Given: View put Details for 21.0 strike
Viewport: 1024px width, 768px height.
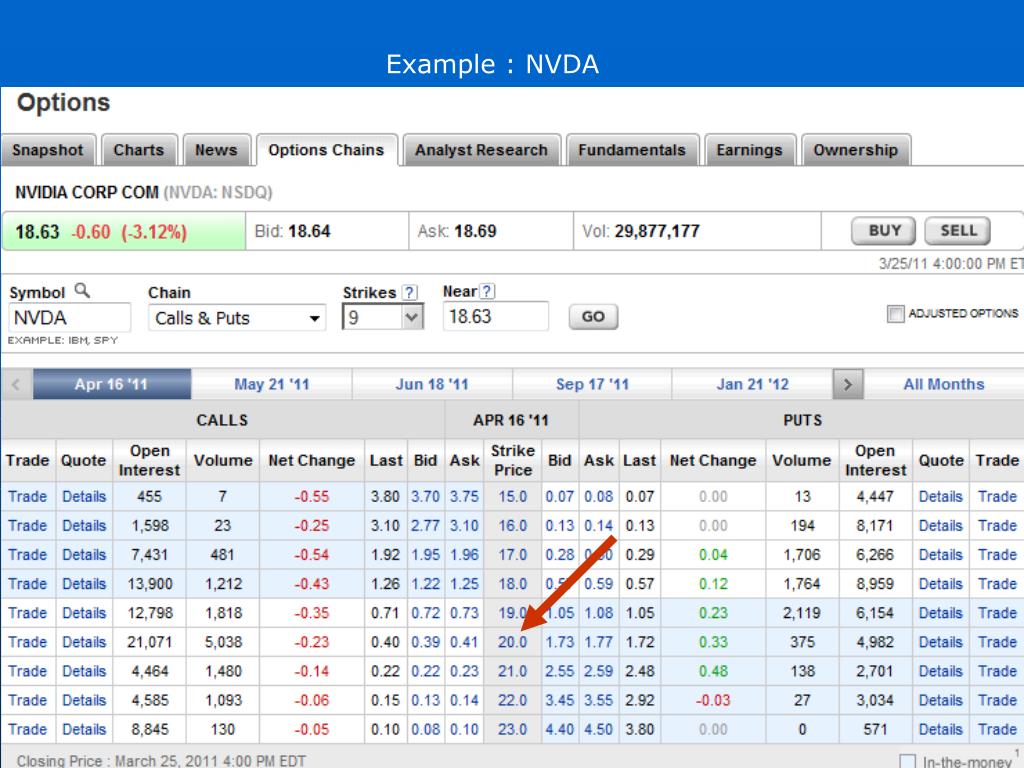Looking at the screenshot, I should (941, 671).
